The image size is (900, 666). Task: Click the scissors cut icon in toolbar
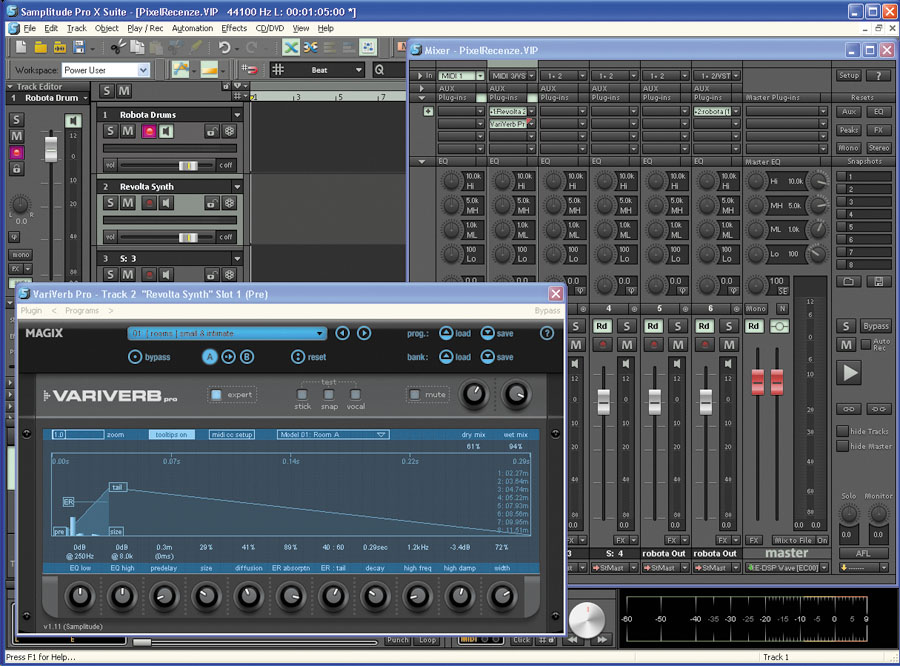[x=117, y=47]
